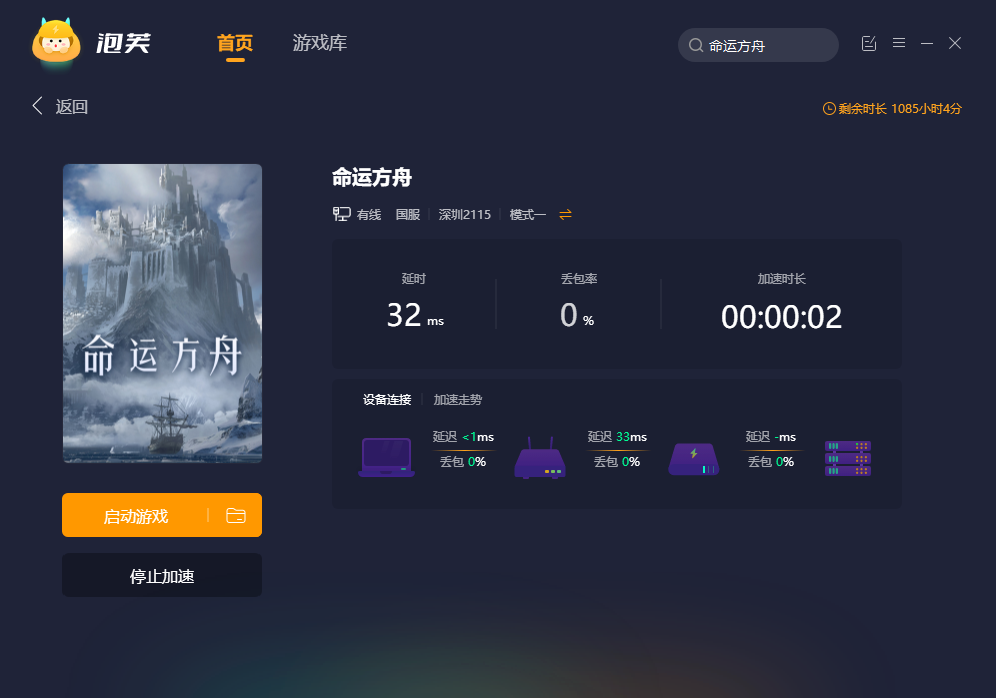Click the 加速时长 label
This screenshot has width=996, height=698.
coord(781,278)
